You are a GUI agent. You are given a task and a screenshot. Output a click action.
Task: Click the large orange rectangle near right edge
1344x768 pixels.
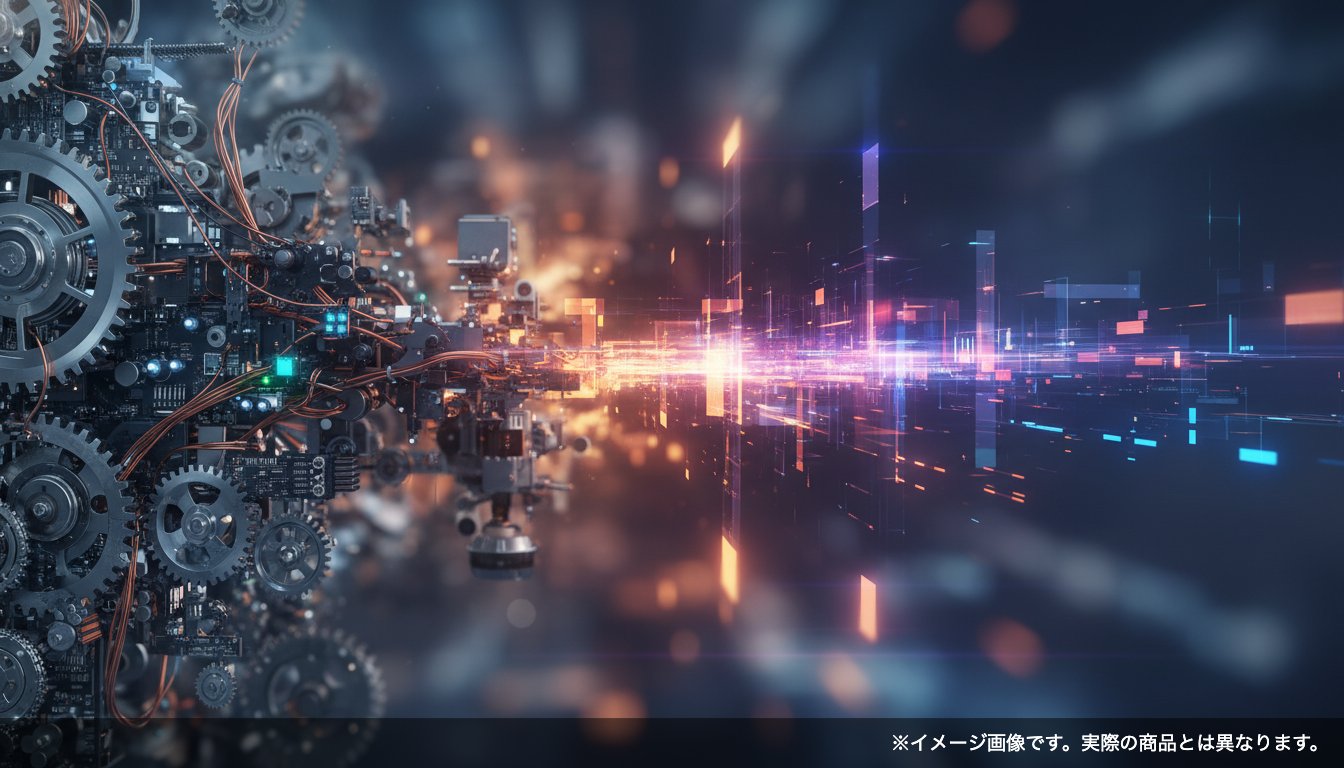tap(1312, 307)
